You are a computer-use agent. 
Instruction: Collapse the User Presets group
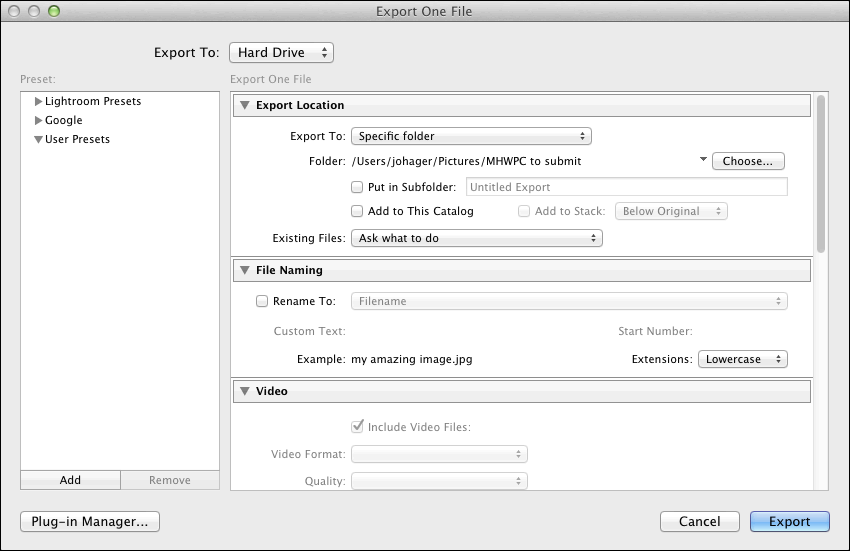coord(39,140)
